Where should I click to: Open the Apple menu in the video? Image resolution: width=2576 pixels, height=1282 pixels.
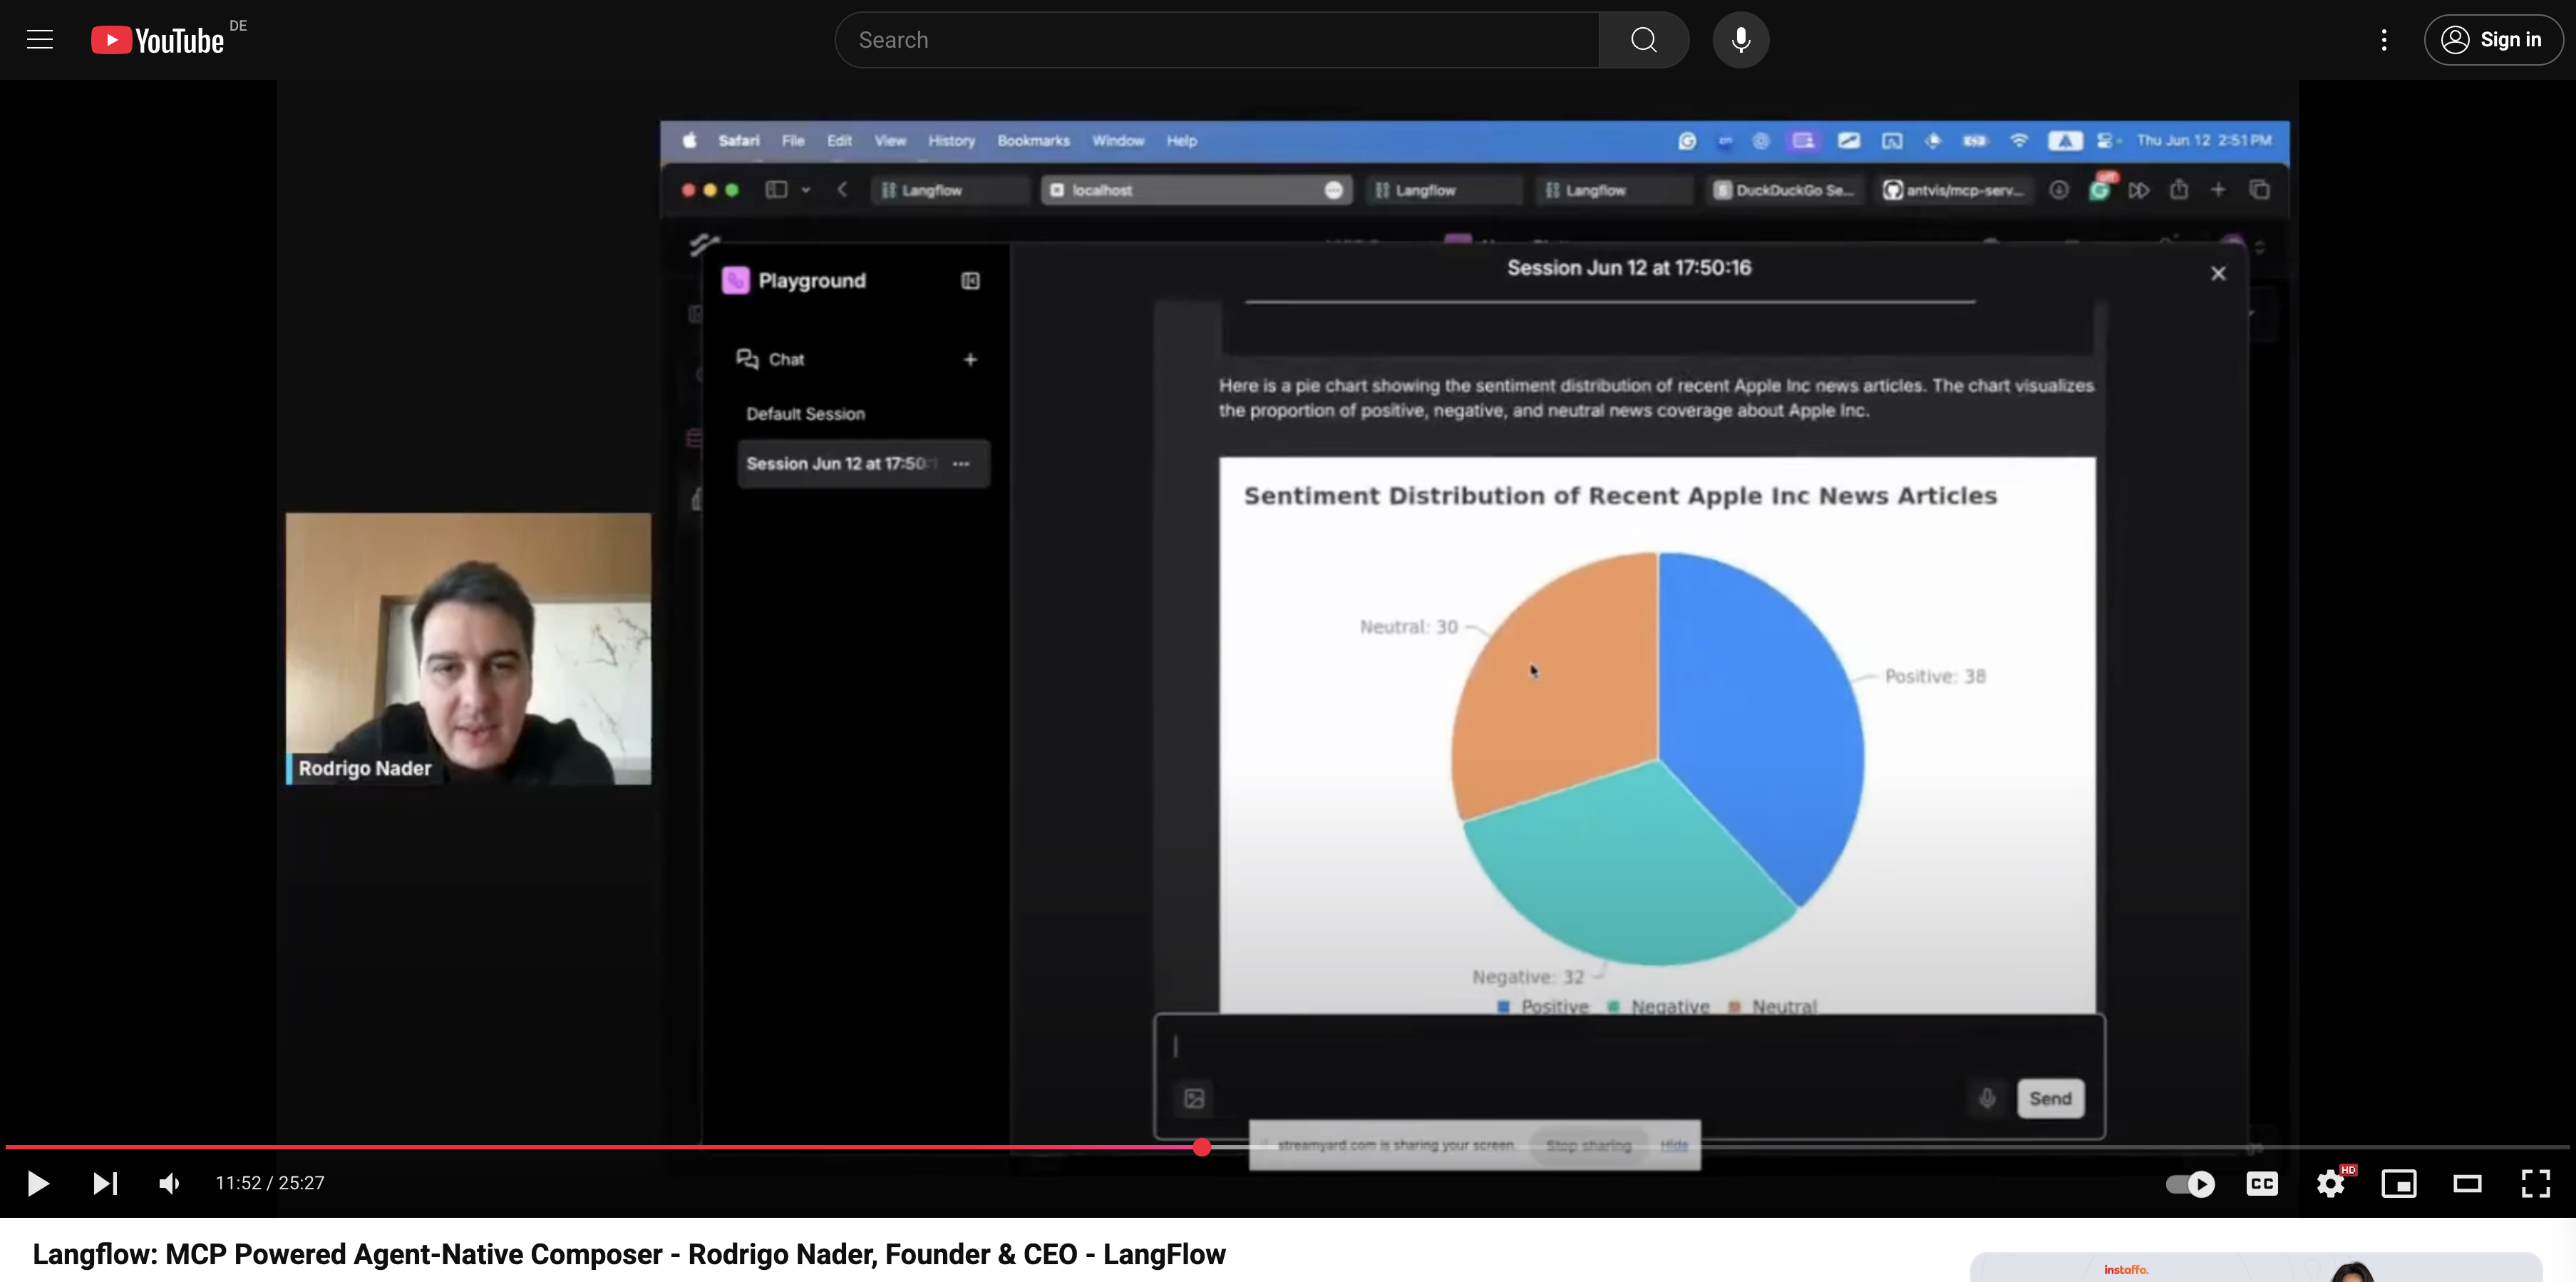coord(690,140)
